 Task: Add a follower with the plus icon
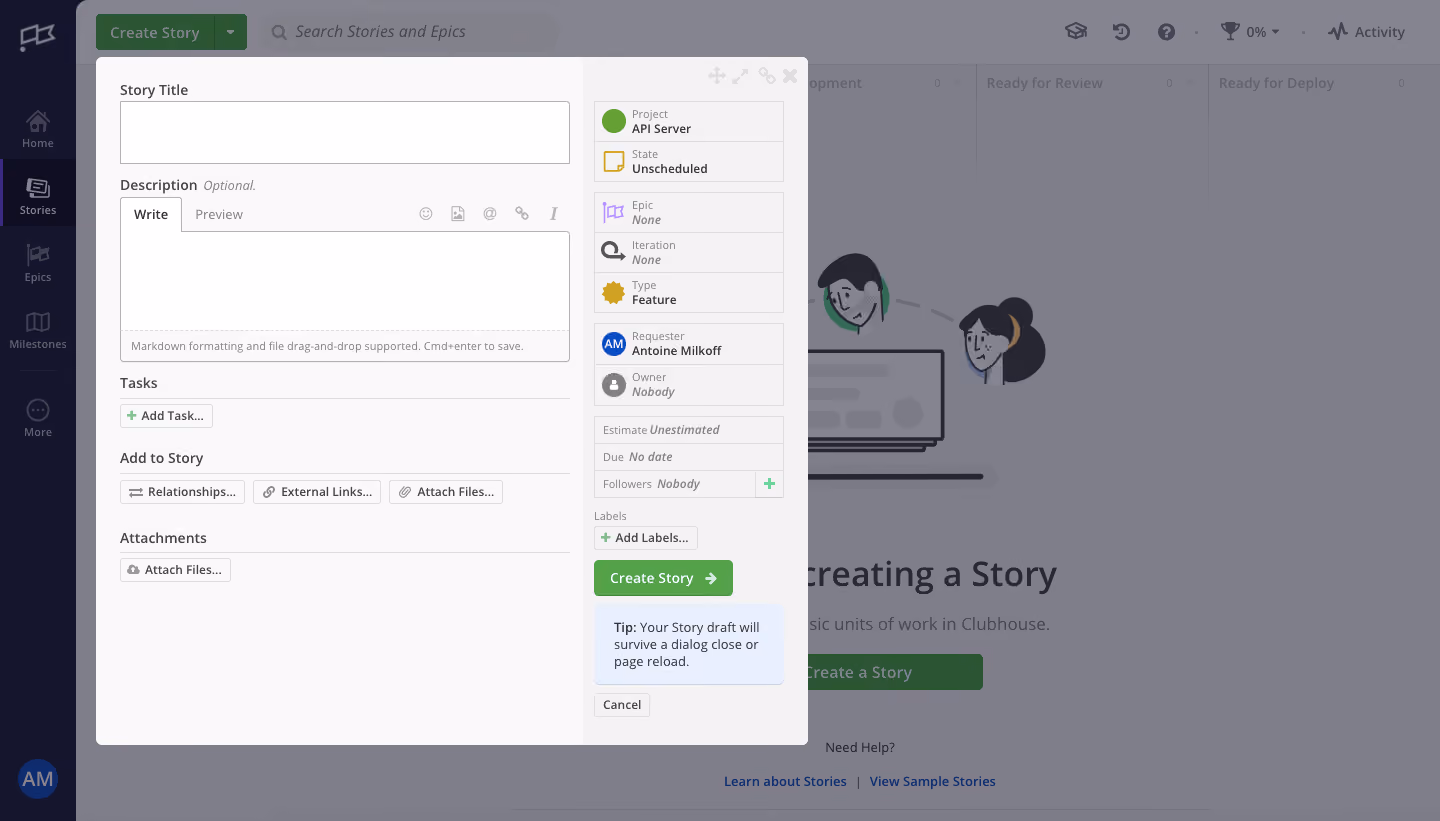pyautogui.click(x=769, y=484)
